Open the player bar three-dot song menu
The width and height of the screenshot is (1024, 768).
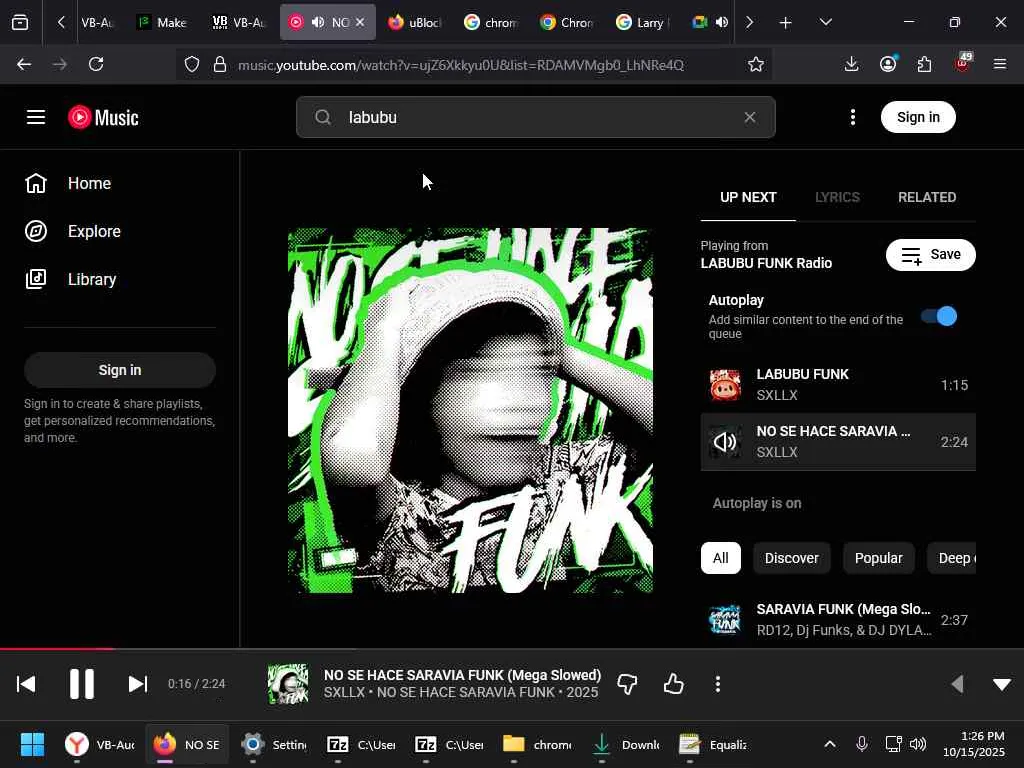pos(718,684)
